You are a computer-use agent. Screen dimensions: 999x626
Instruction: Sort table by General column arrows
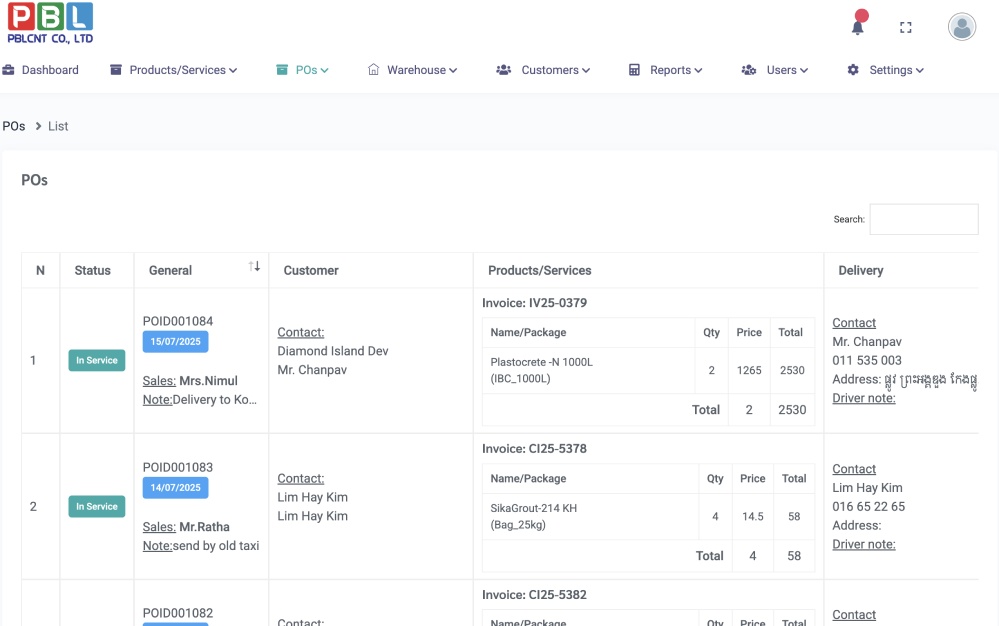(254, 266)
